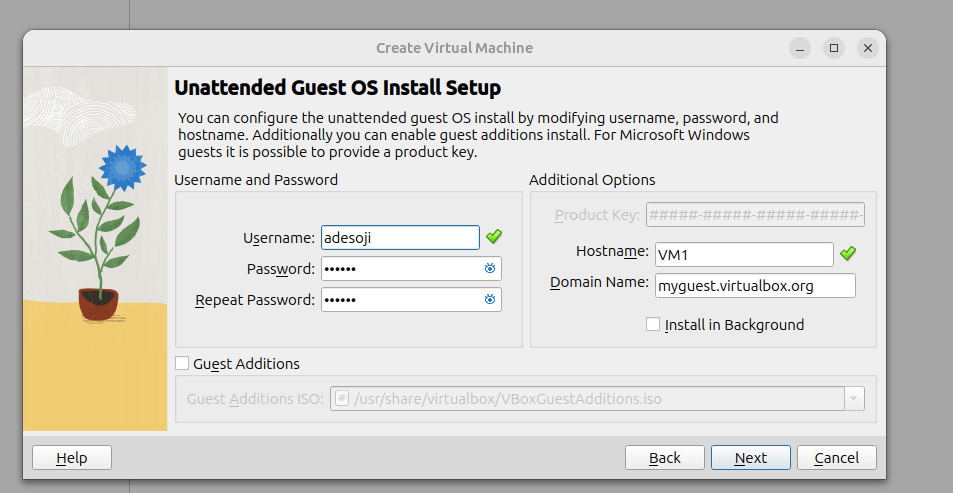Expand the Guest Additions ISO dropdown arrow
This screenshot has height=493, width=953.
(x=853, y=399)
